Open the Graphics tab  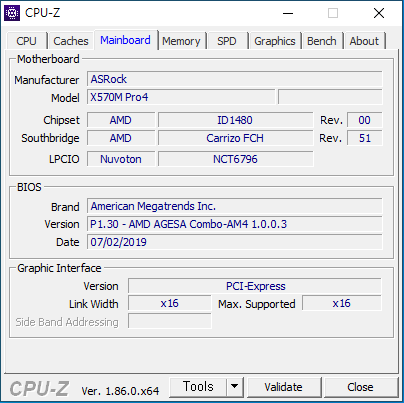click(275, 41)
